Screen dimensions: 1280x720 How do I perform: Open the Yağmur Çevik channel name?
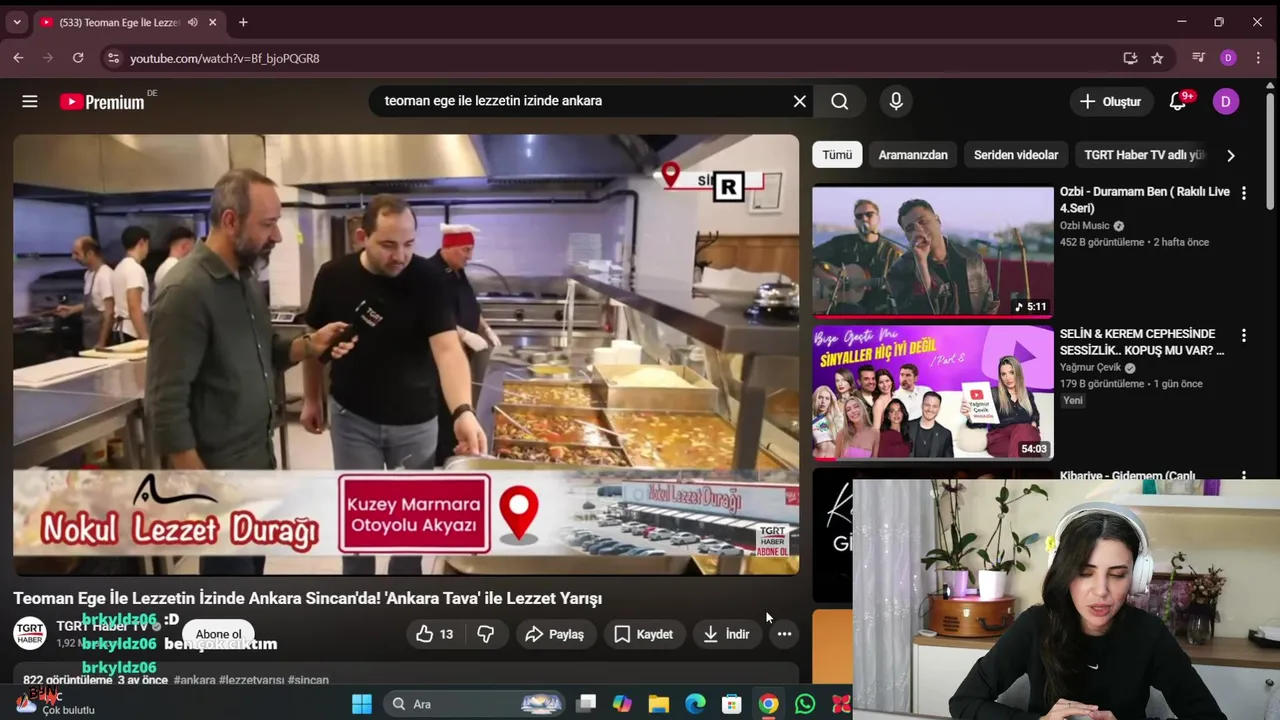pyautogui.click(x=1090, y=367)
